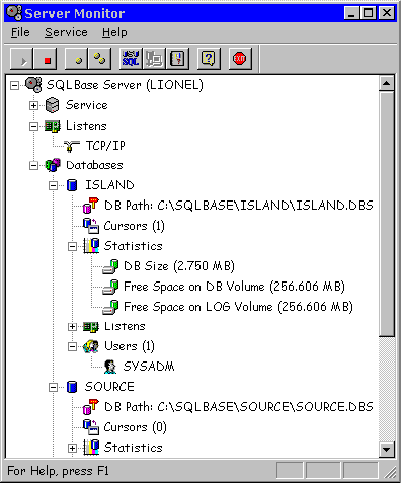Image resolution: width=401 pixels, height=485 pixels.
Task: Click the ISLAND blue database cylinder icon
Action: 72,185
